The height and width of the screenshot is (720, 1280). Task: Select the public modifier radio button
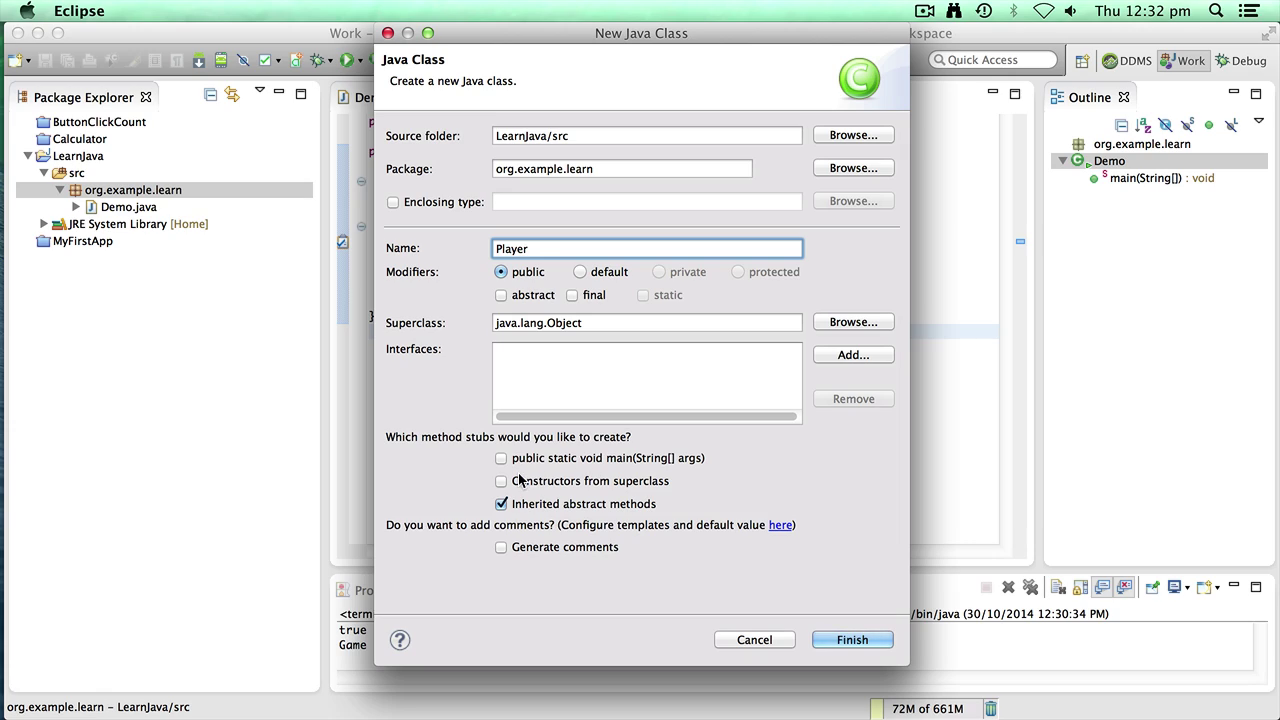coord(501,272)
